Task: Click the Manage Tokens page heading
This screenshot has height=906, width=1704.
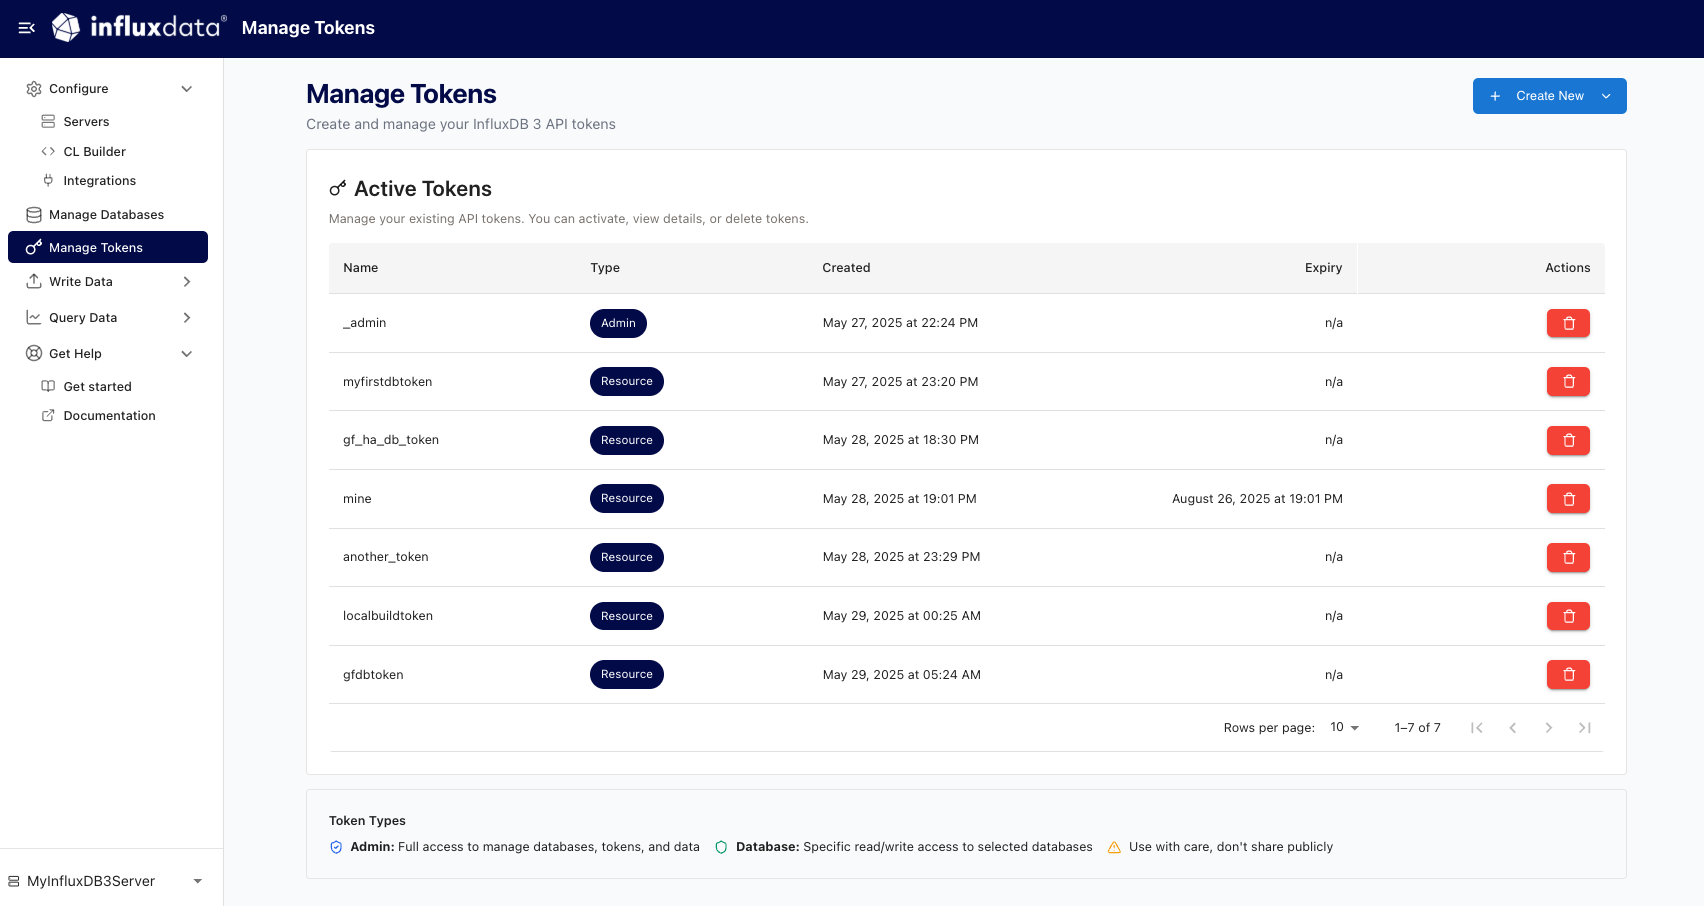Action: pos(401,94)
